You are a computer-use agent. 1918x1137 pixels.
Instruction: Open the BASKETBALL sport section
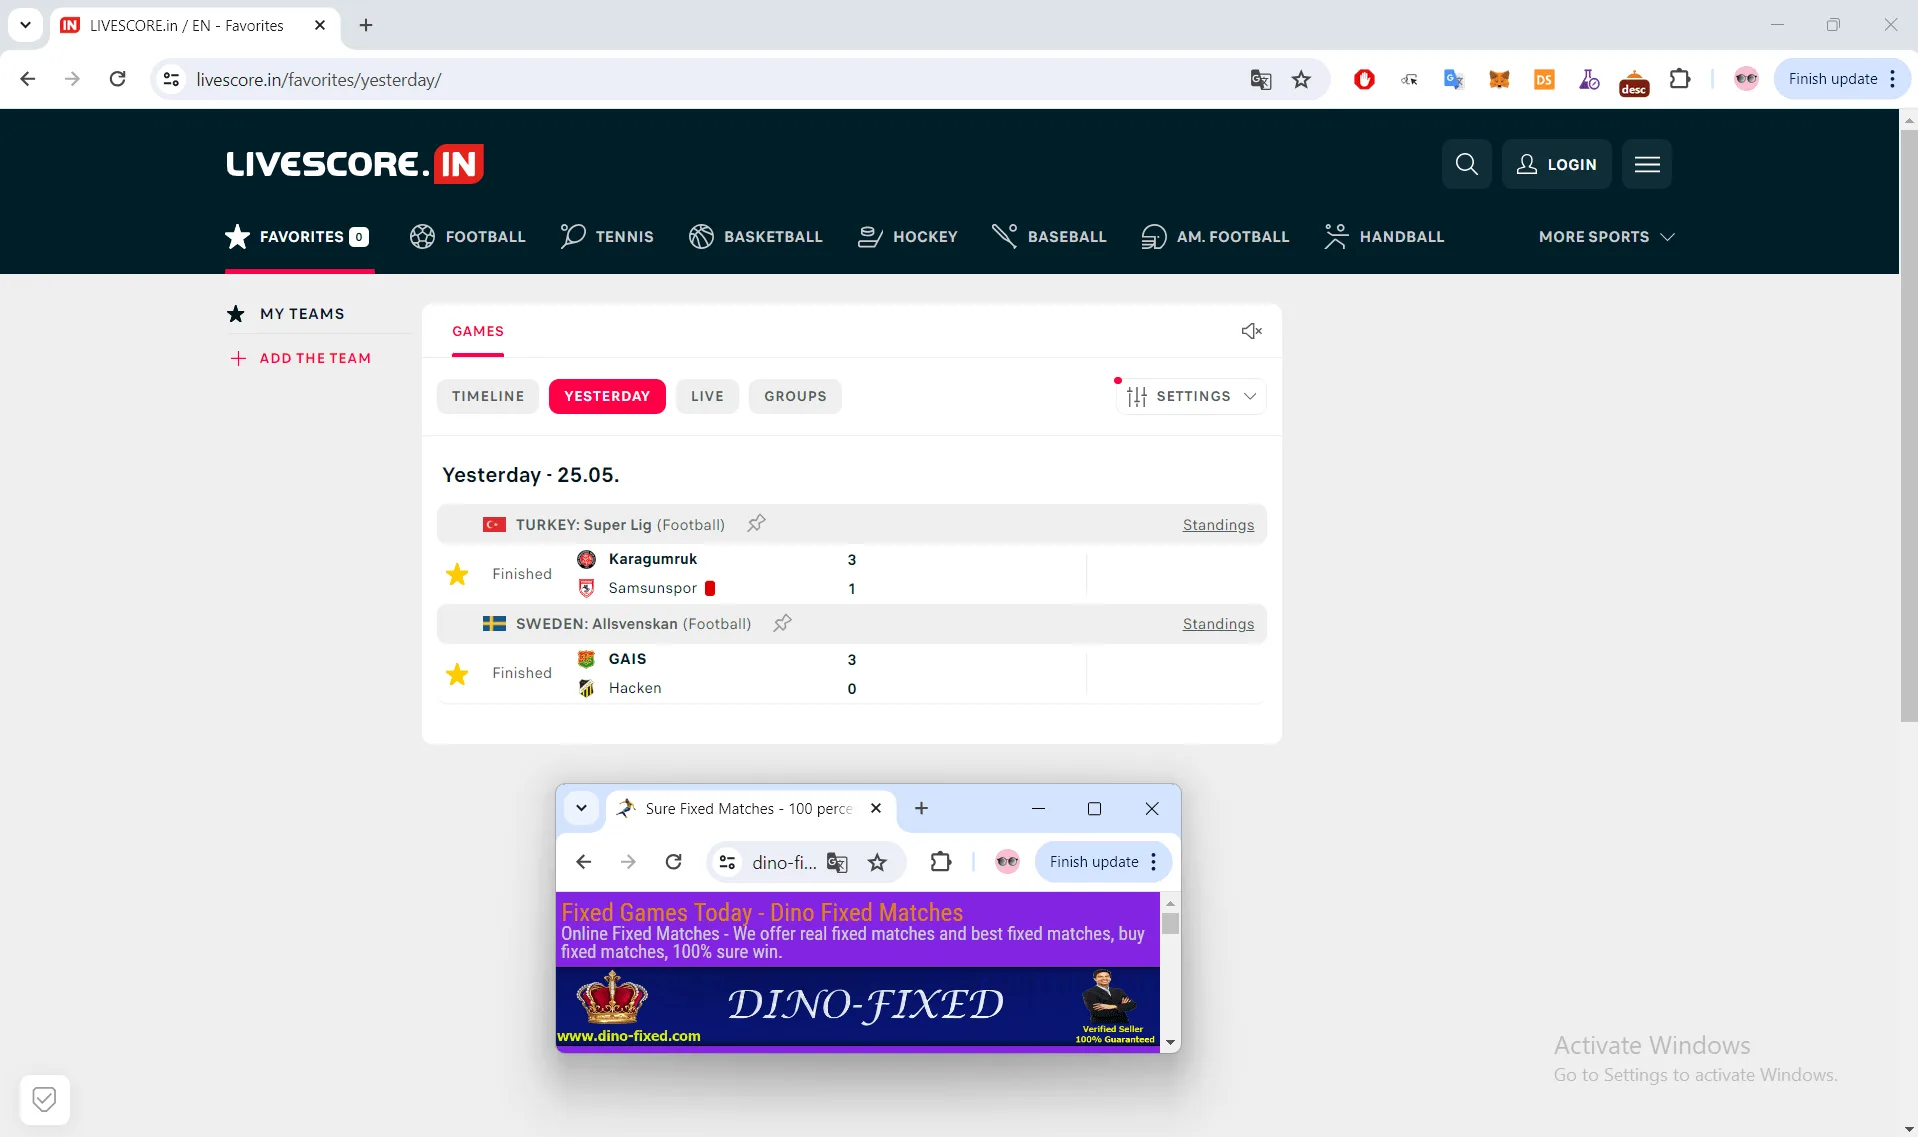click(x=756, y=237)
